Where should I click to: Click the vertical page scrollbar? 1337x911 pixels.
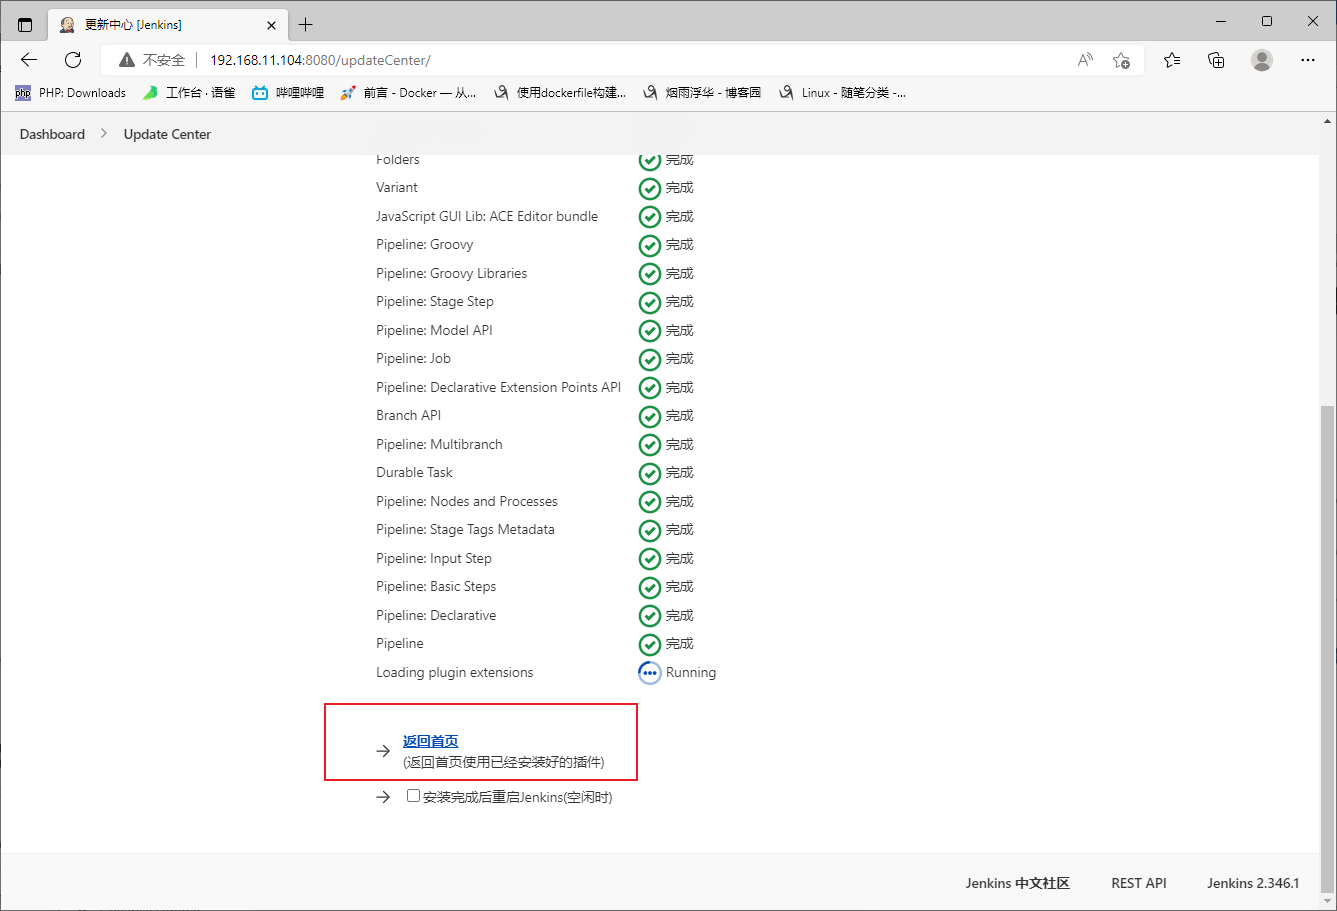click(1327, 648)
